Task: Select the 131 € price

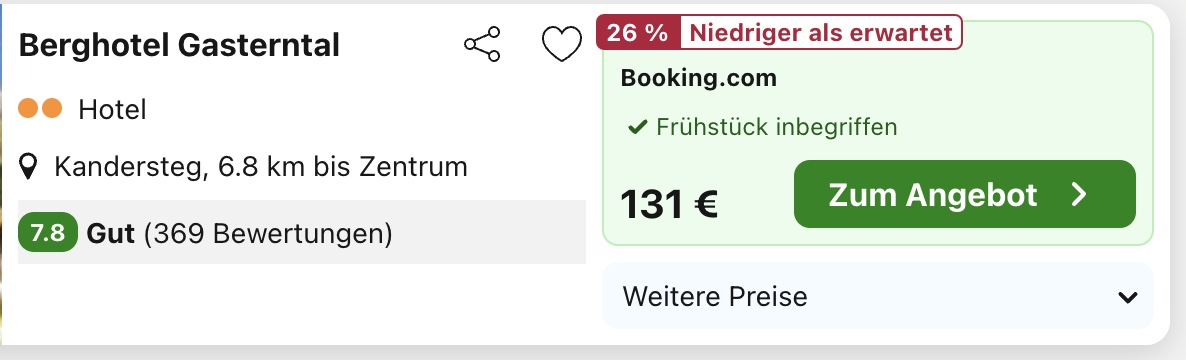Action: (669, 204)
